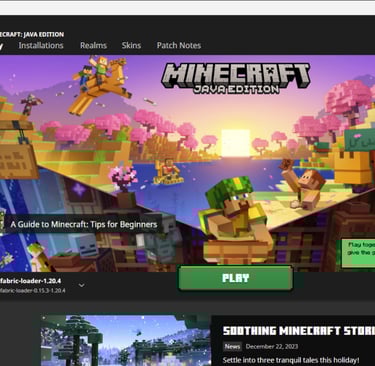Click the Soothing Minecraft Stories headline
The width and height of the screenshot is (375, 366).
(299, 331)
